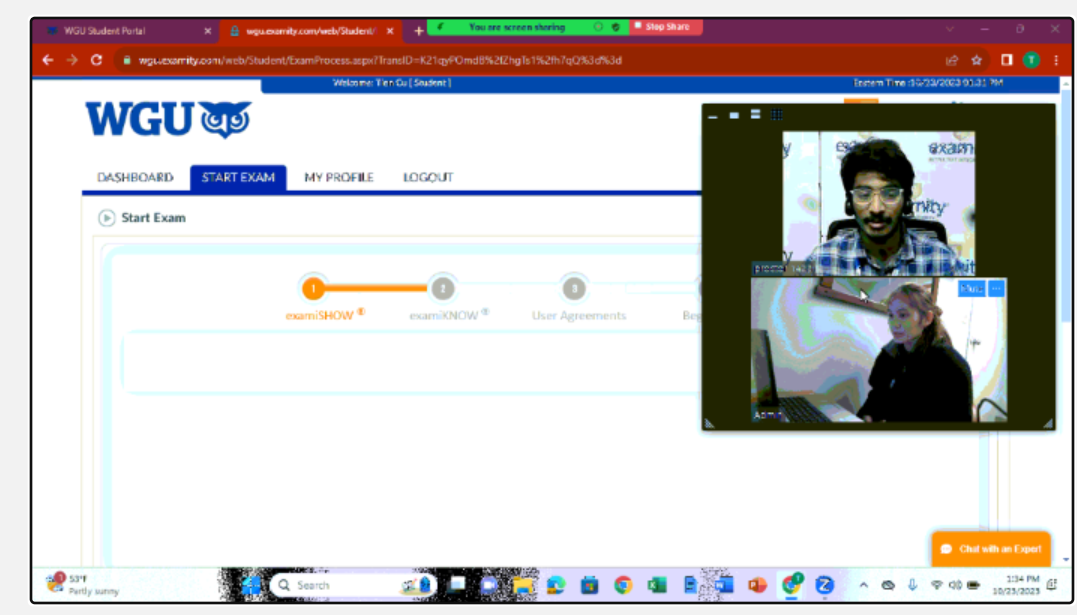Open Zoom from the taskbar
1077x615 pixels.
[824, 585]
